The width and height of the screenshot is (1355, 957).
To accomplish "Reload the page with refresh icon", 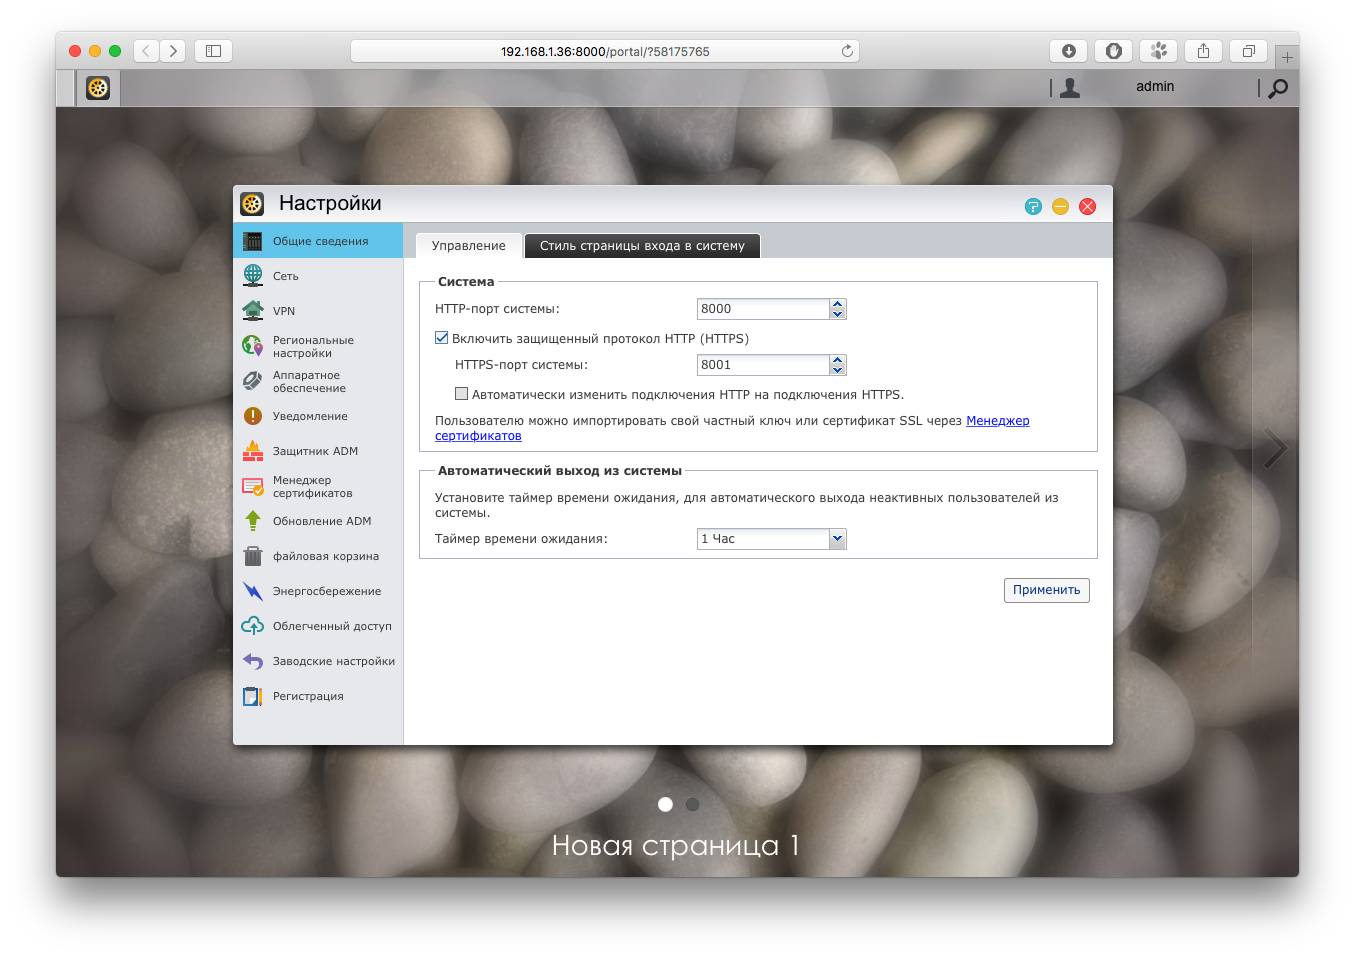I will 847,51.
